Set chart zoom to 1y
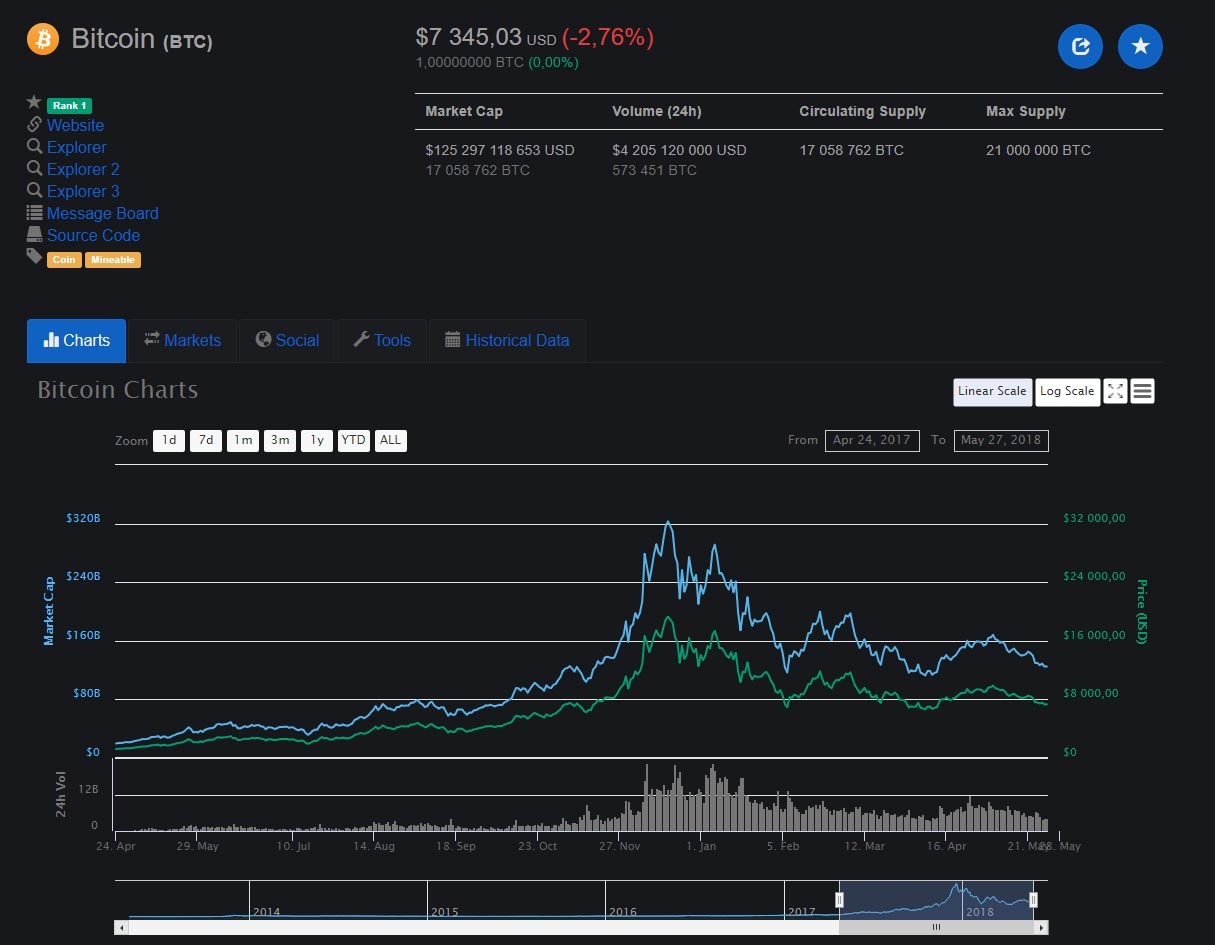Viewport: 1215px width, 945px height. [317, 440]
